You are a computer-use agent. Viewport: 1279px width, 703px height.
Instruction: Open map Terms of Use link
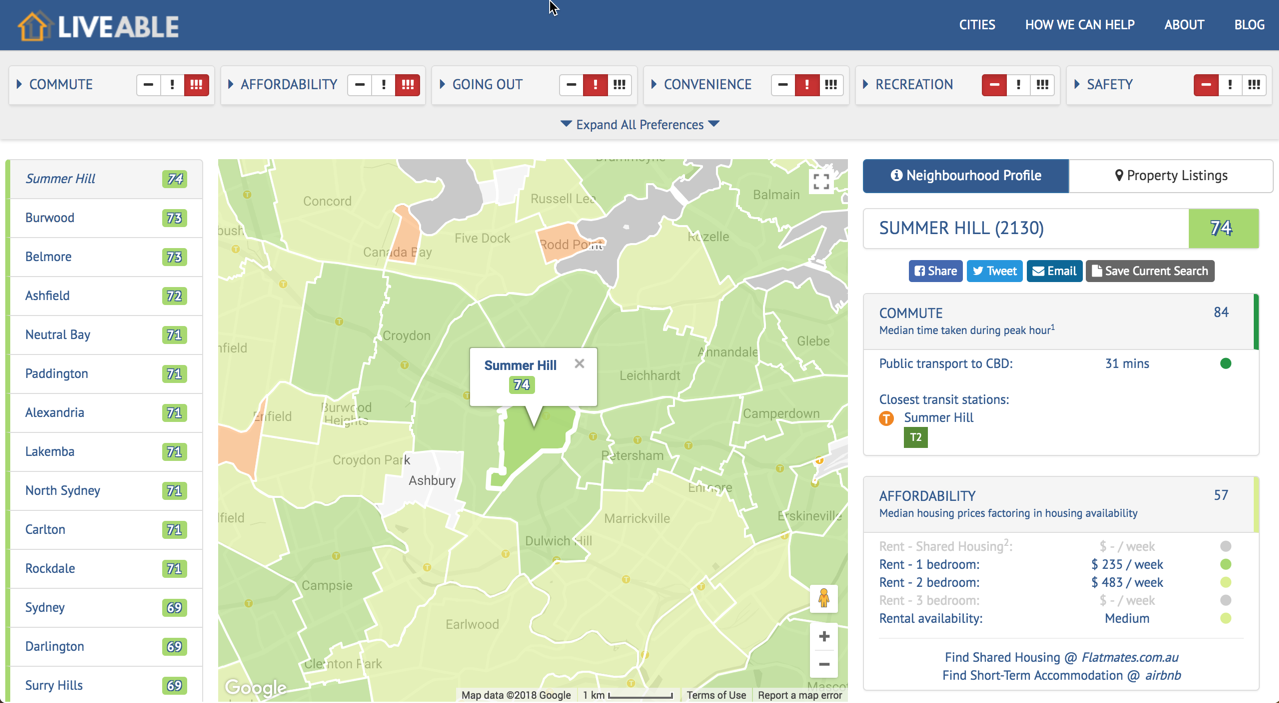click(x=716, y=695)
